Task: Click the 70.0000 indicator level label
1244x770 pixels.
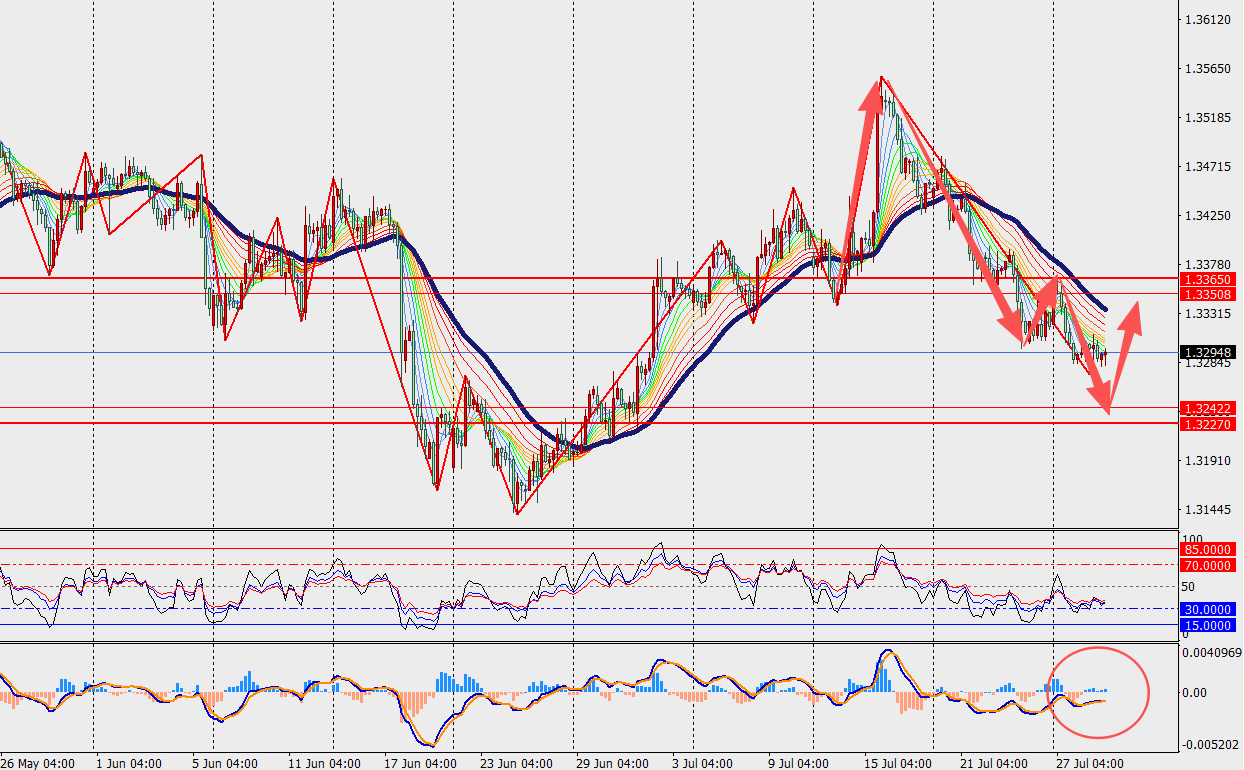Action: tap(1207, 565)
